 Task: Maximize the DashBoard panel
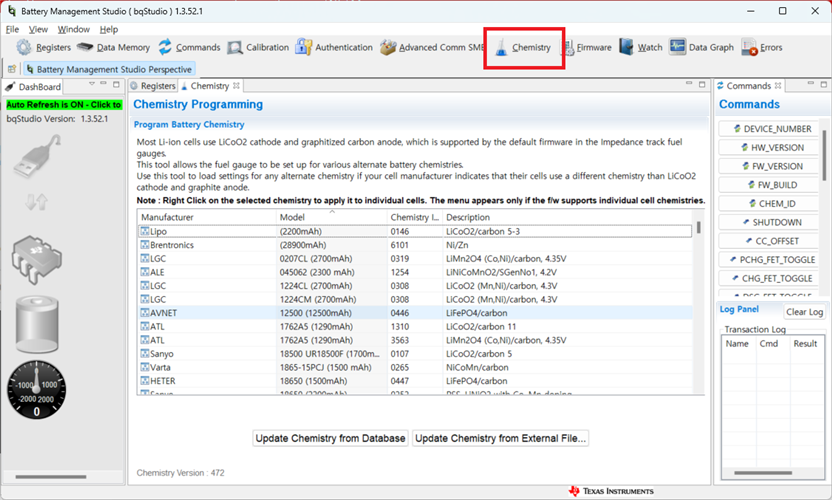[116, 84]
